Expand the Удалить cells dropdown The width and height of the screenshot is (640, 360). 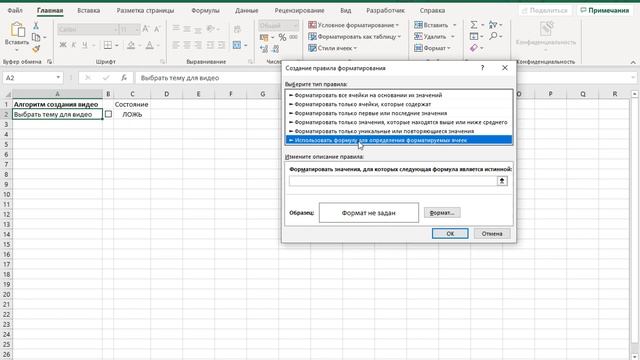[453, 36]
